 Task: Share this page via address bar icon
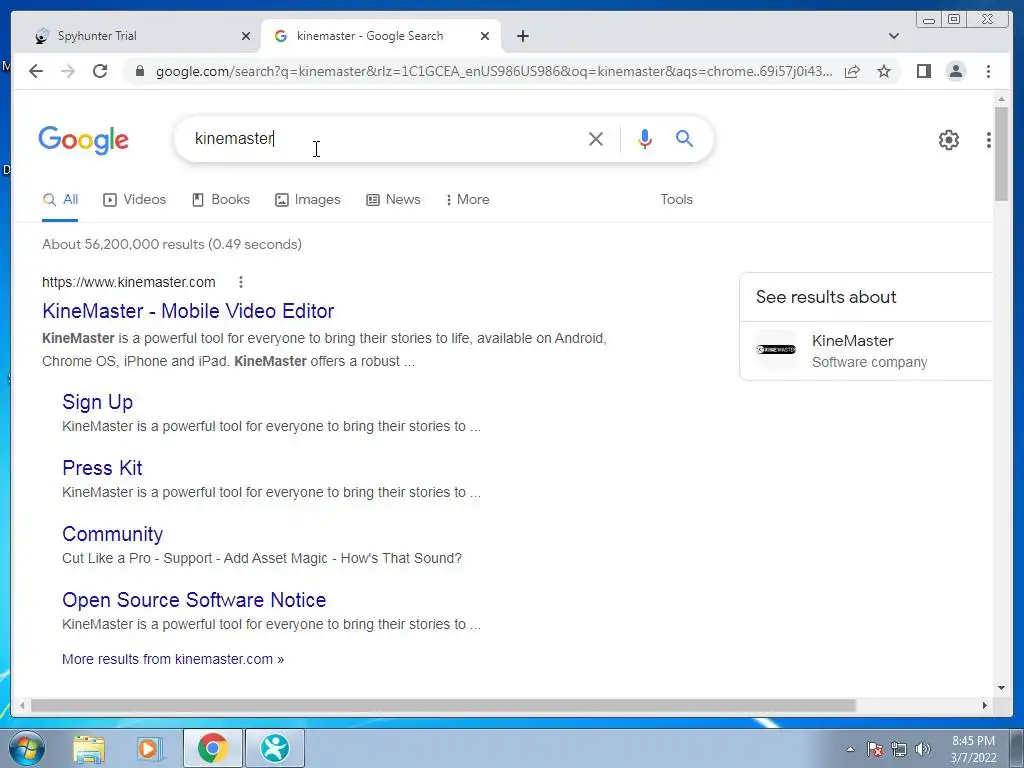tap(852, 71)
